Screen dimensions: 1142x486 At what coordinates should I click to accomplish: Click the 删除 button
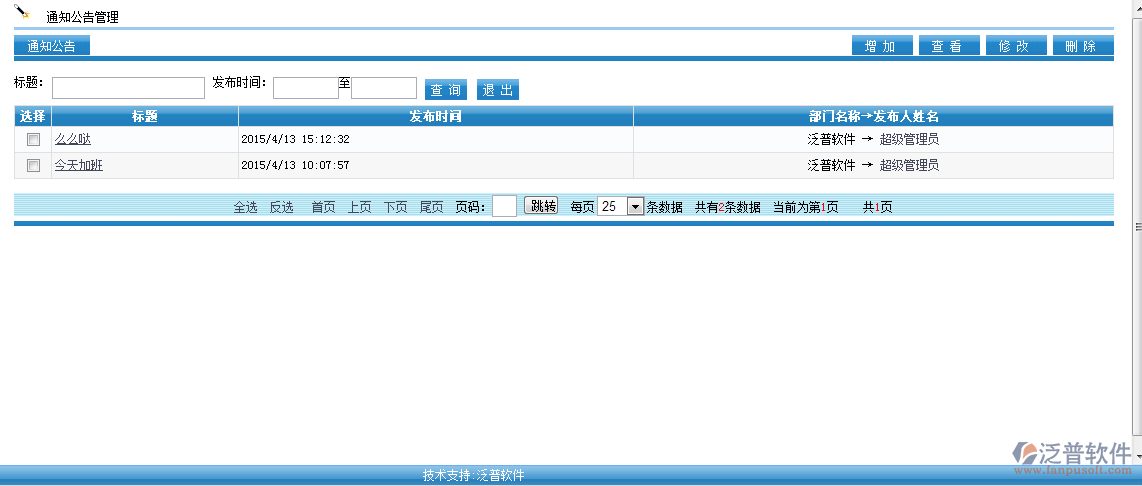(1083, 46)
